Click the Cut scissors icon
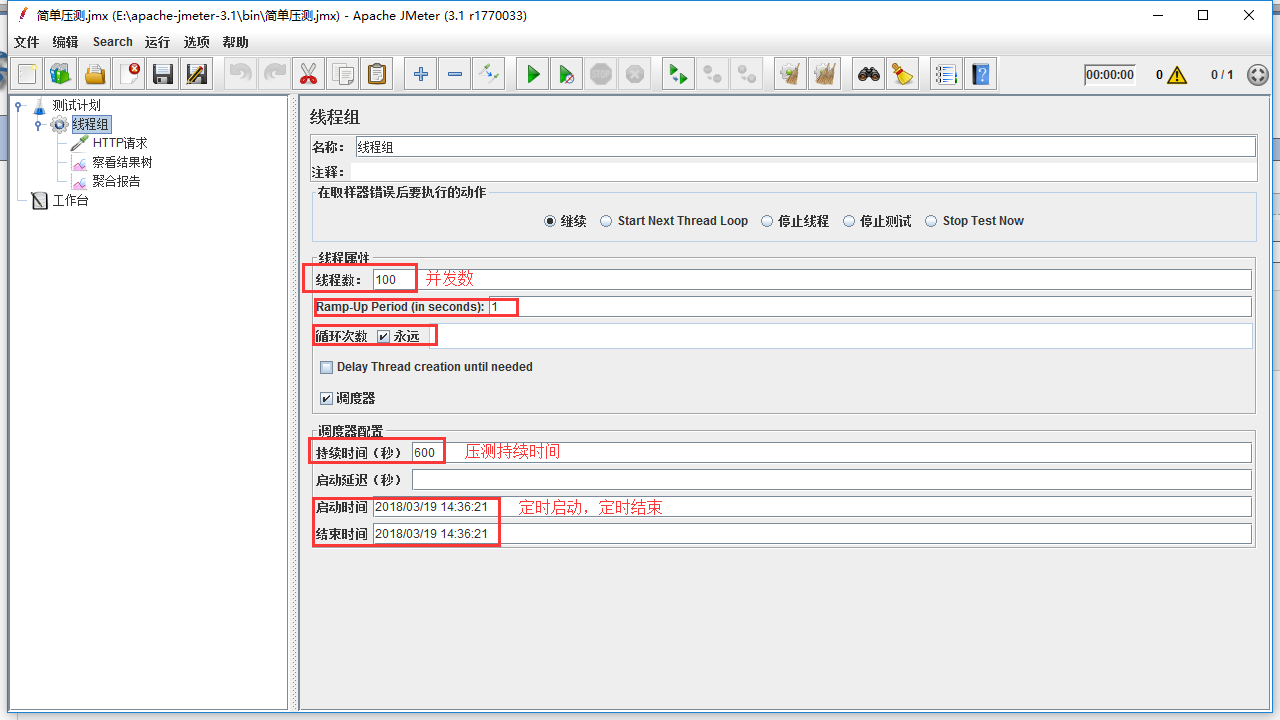This screenshot has height=720, width=1280. (308, 74)
